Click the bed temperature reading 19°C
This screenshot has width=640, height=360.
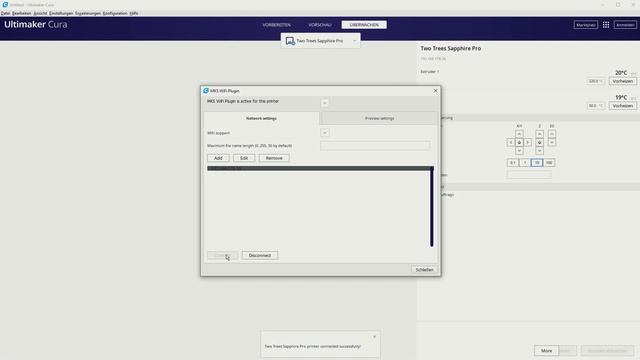[621, 97]
